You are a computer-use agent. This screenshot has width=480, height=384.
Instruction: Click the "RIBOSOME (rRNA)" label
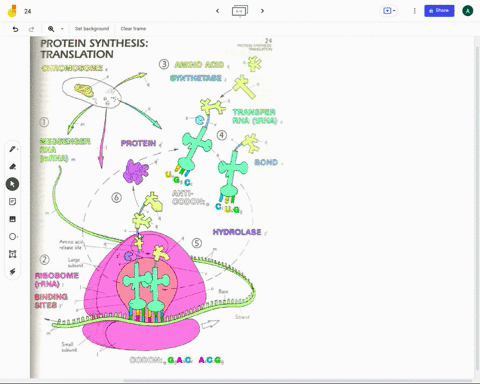(57, 280)
